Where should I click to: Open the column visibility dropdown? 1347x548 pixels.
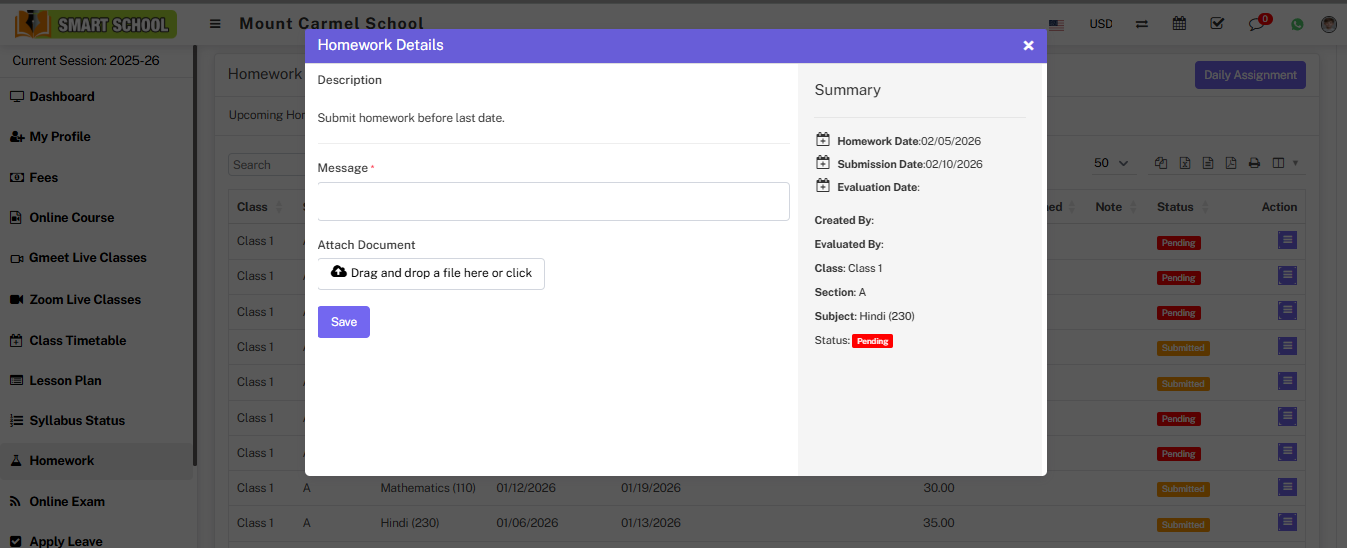coord(1284,164)
